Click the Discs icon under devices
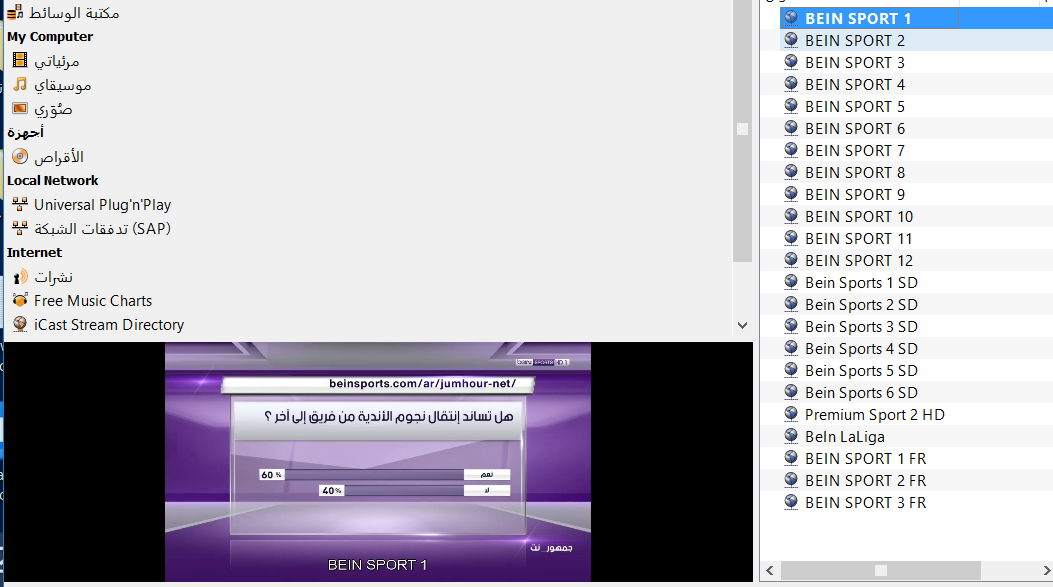Screen dimensions: 1053x587 click(20, 157)
